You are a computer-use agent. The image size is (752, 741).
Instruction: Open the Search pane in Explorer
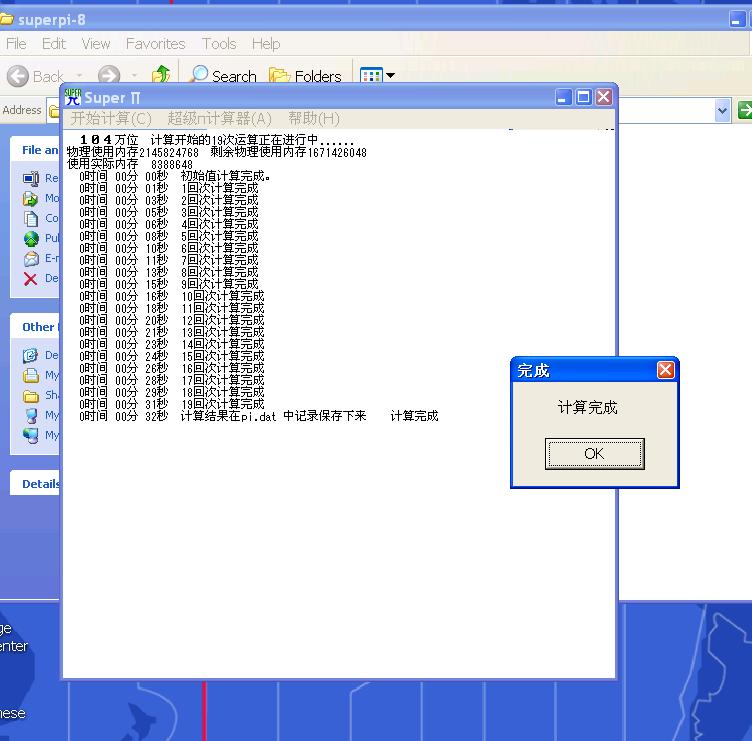coord(222,76)
